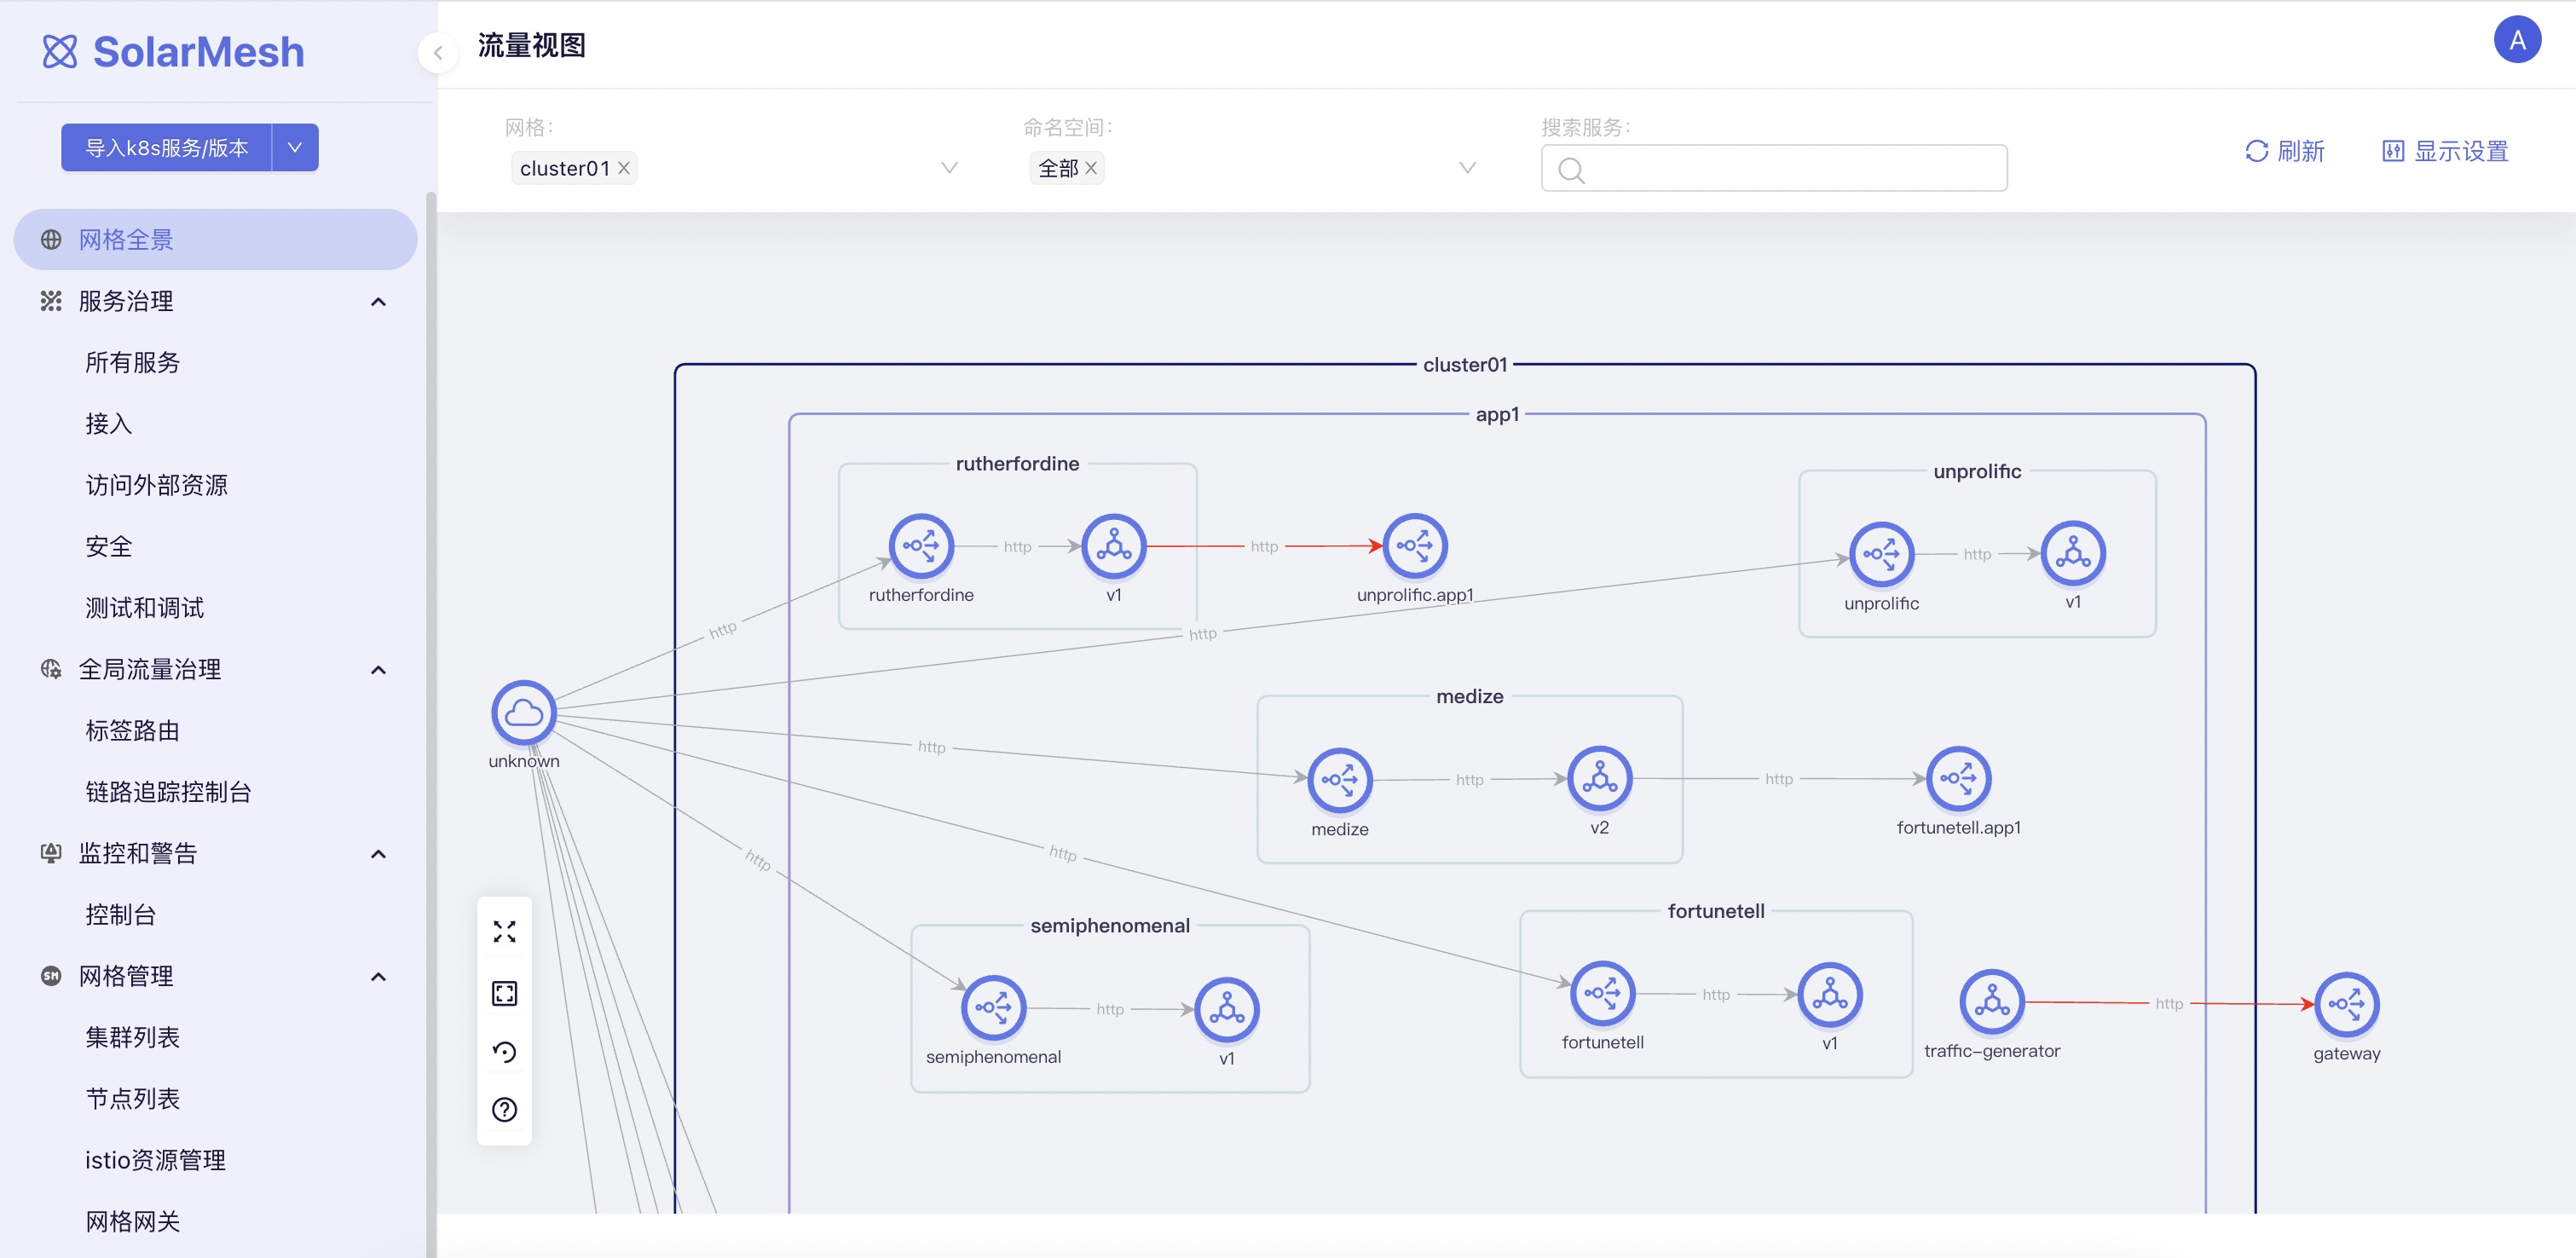Select the medize v2 workload node
Viewport: 2576px width, 1258px height.
pos(1599,778)
